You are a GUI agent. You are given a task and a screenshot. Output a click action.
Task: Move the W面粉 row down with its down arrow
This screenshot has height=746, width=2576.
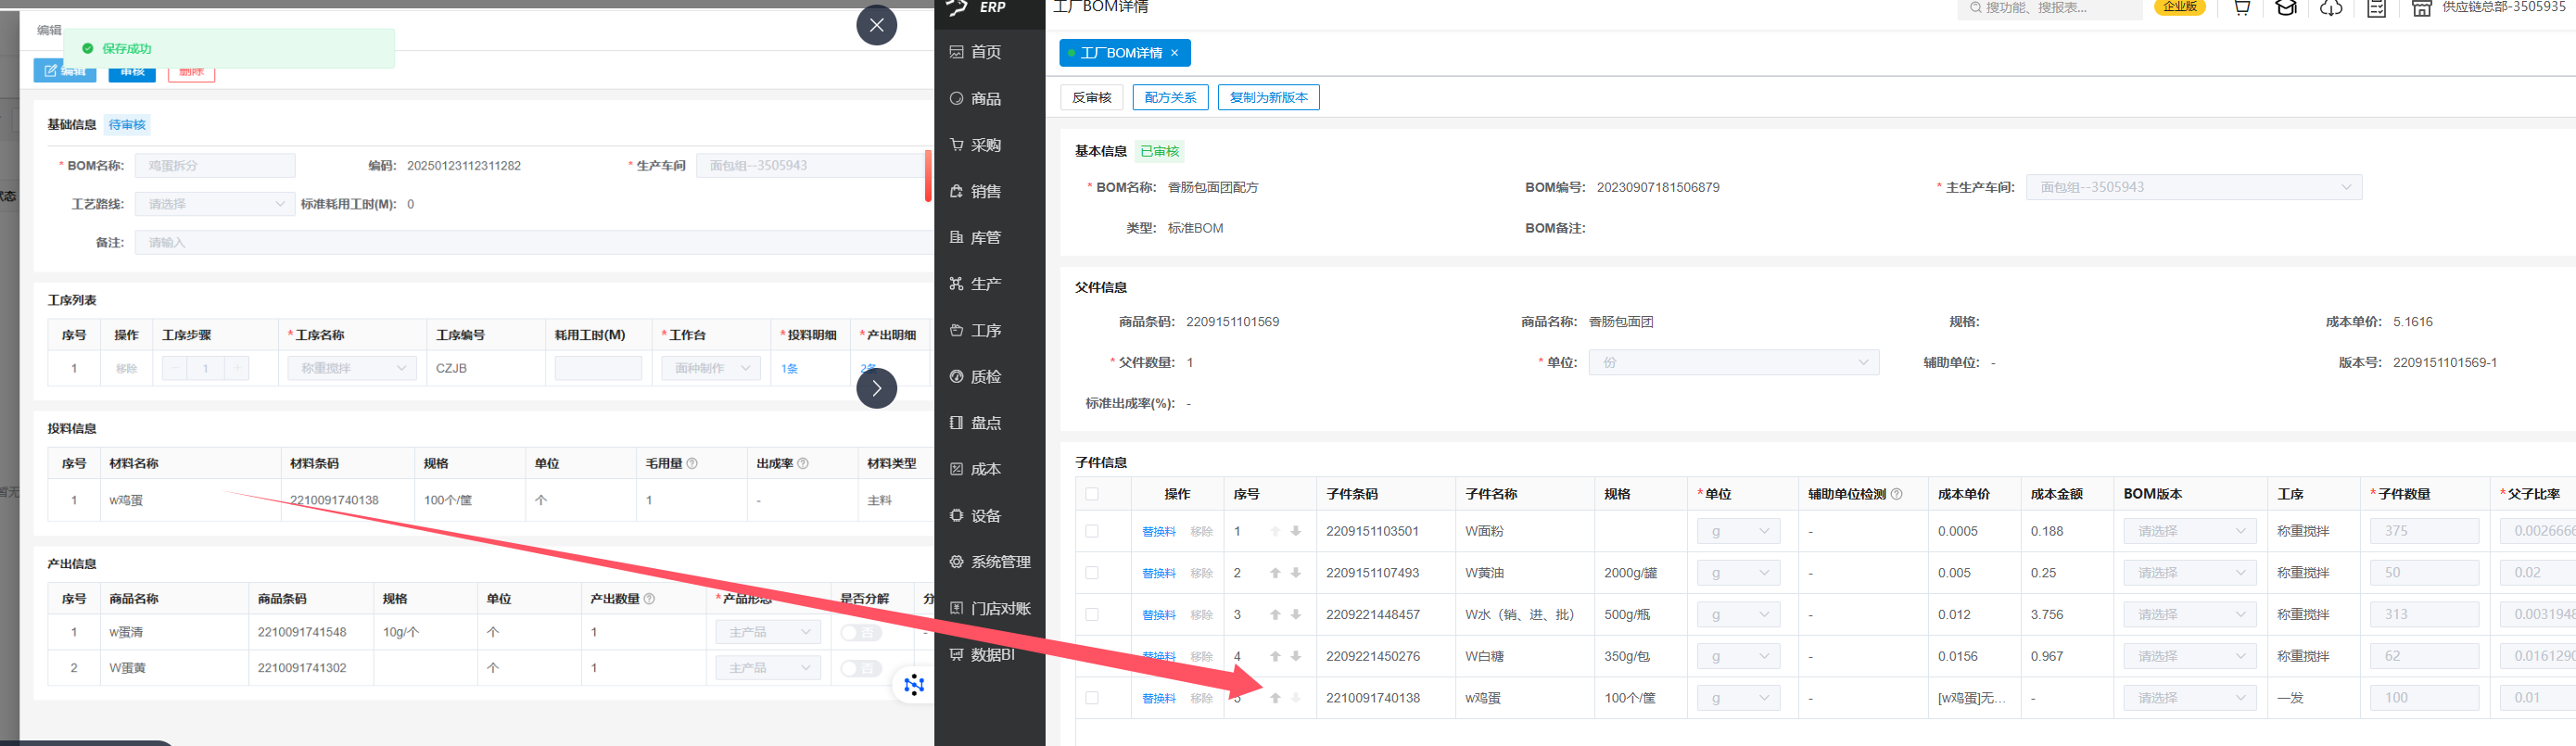(x=1296, y=531)
